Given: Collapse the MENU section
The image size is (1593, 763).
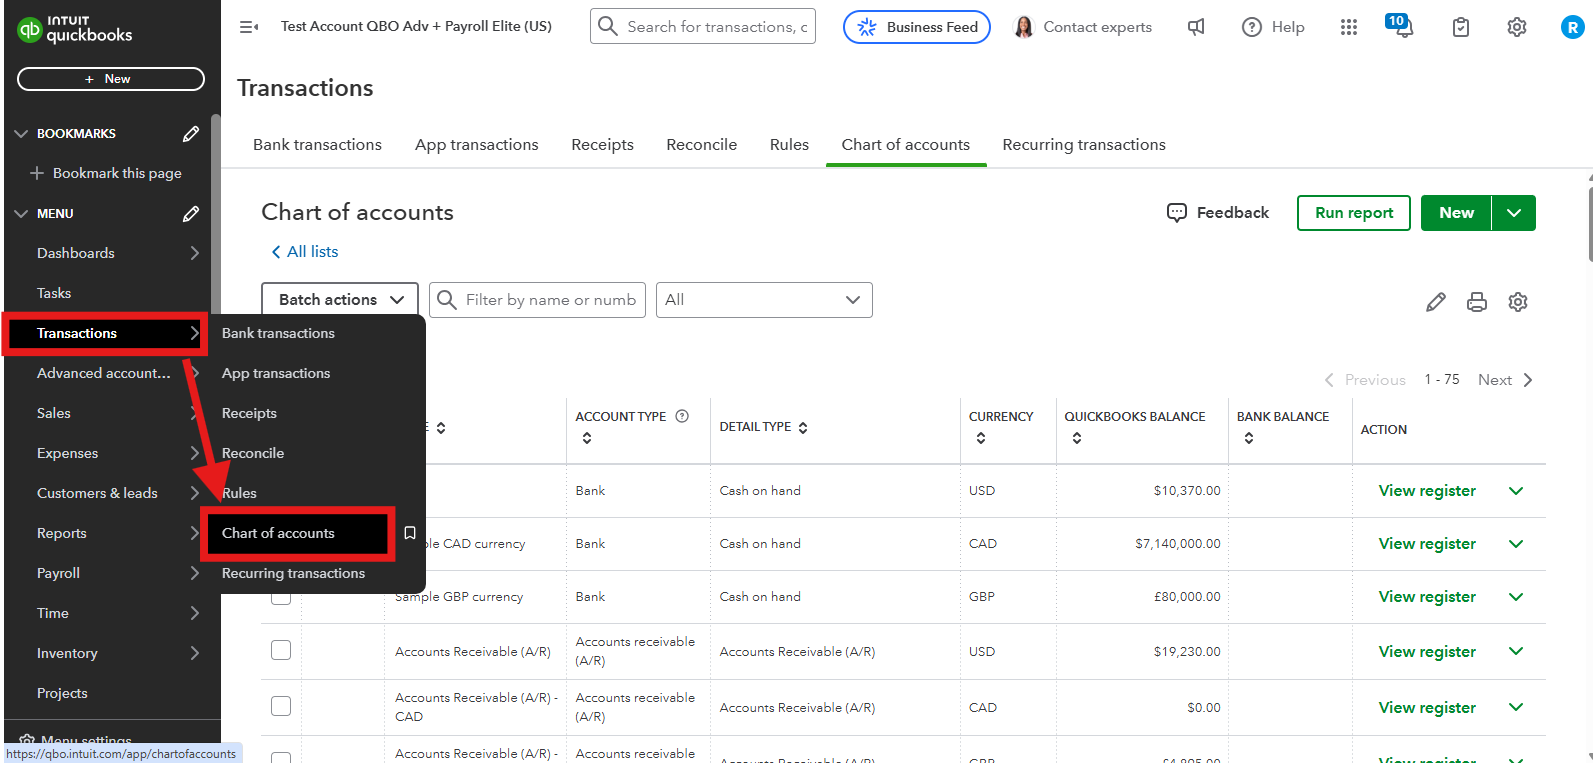Looking at the screenshot, I should coord(21,214).
